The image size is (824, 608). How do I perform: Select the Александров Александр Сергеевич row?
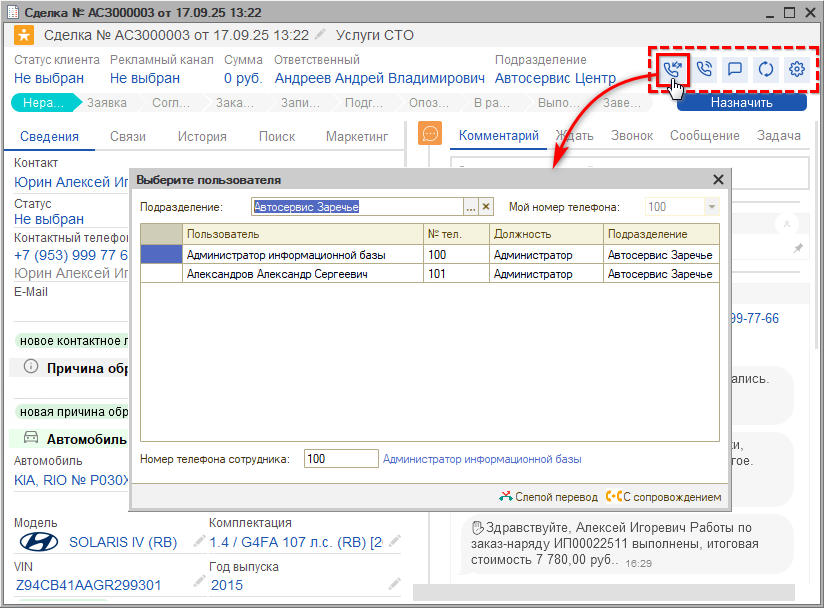302,274
